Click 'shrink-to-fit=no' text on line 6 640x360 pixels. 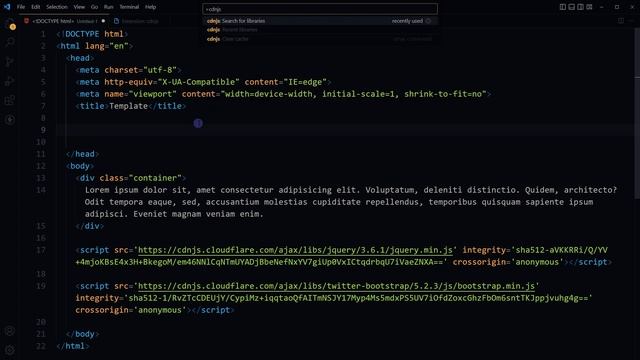(x=443, y=94)
